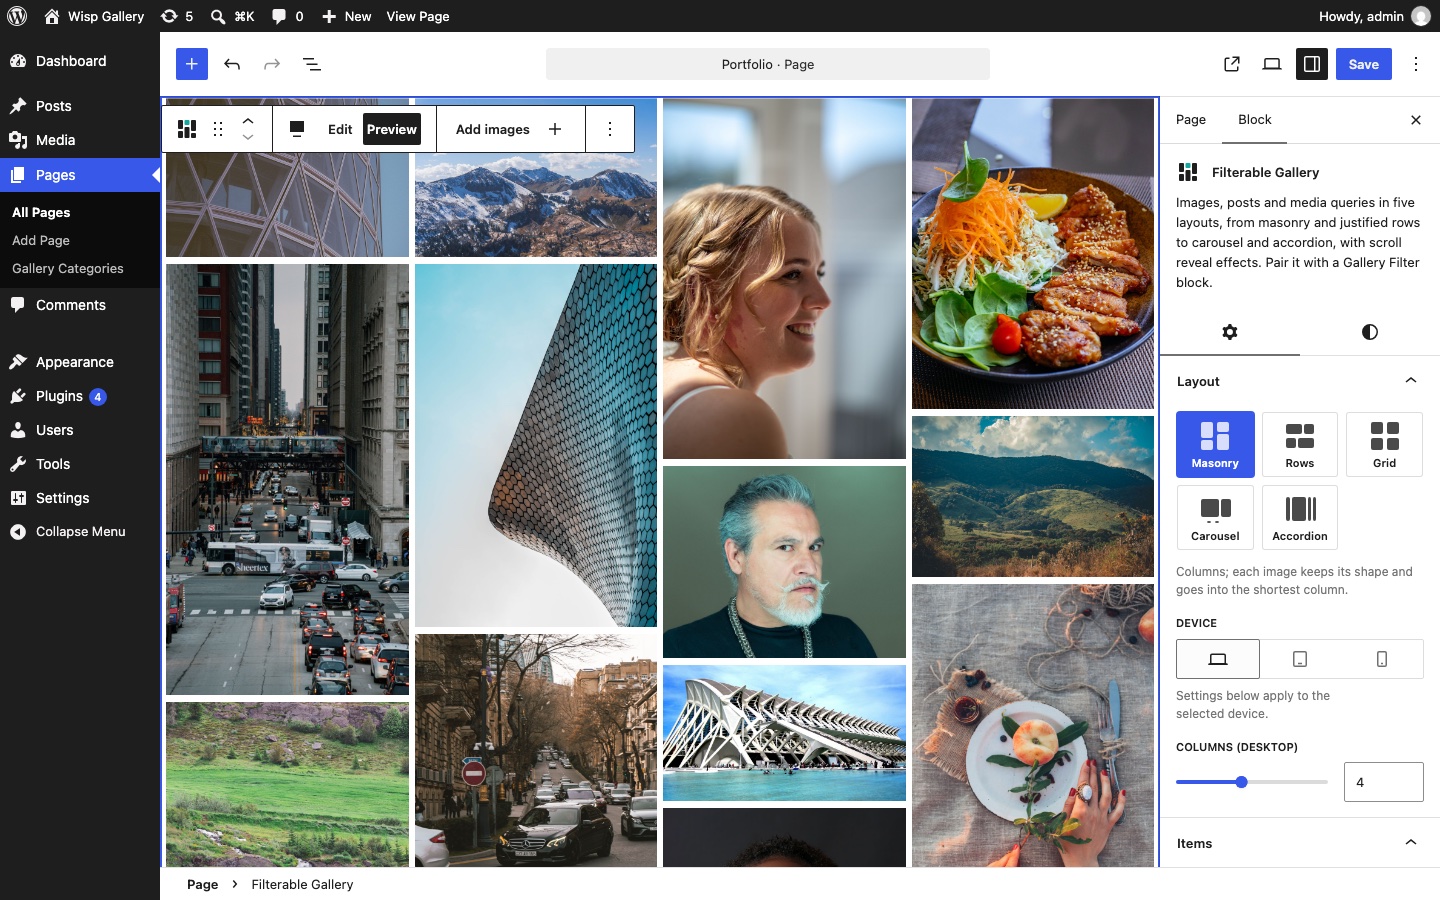Open the Document Overview list view
The image size is (1440, 900).
(312, 64)
